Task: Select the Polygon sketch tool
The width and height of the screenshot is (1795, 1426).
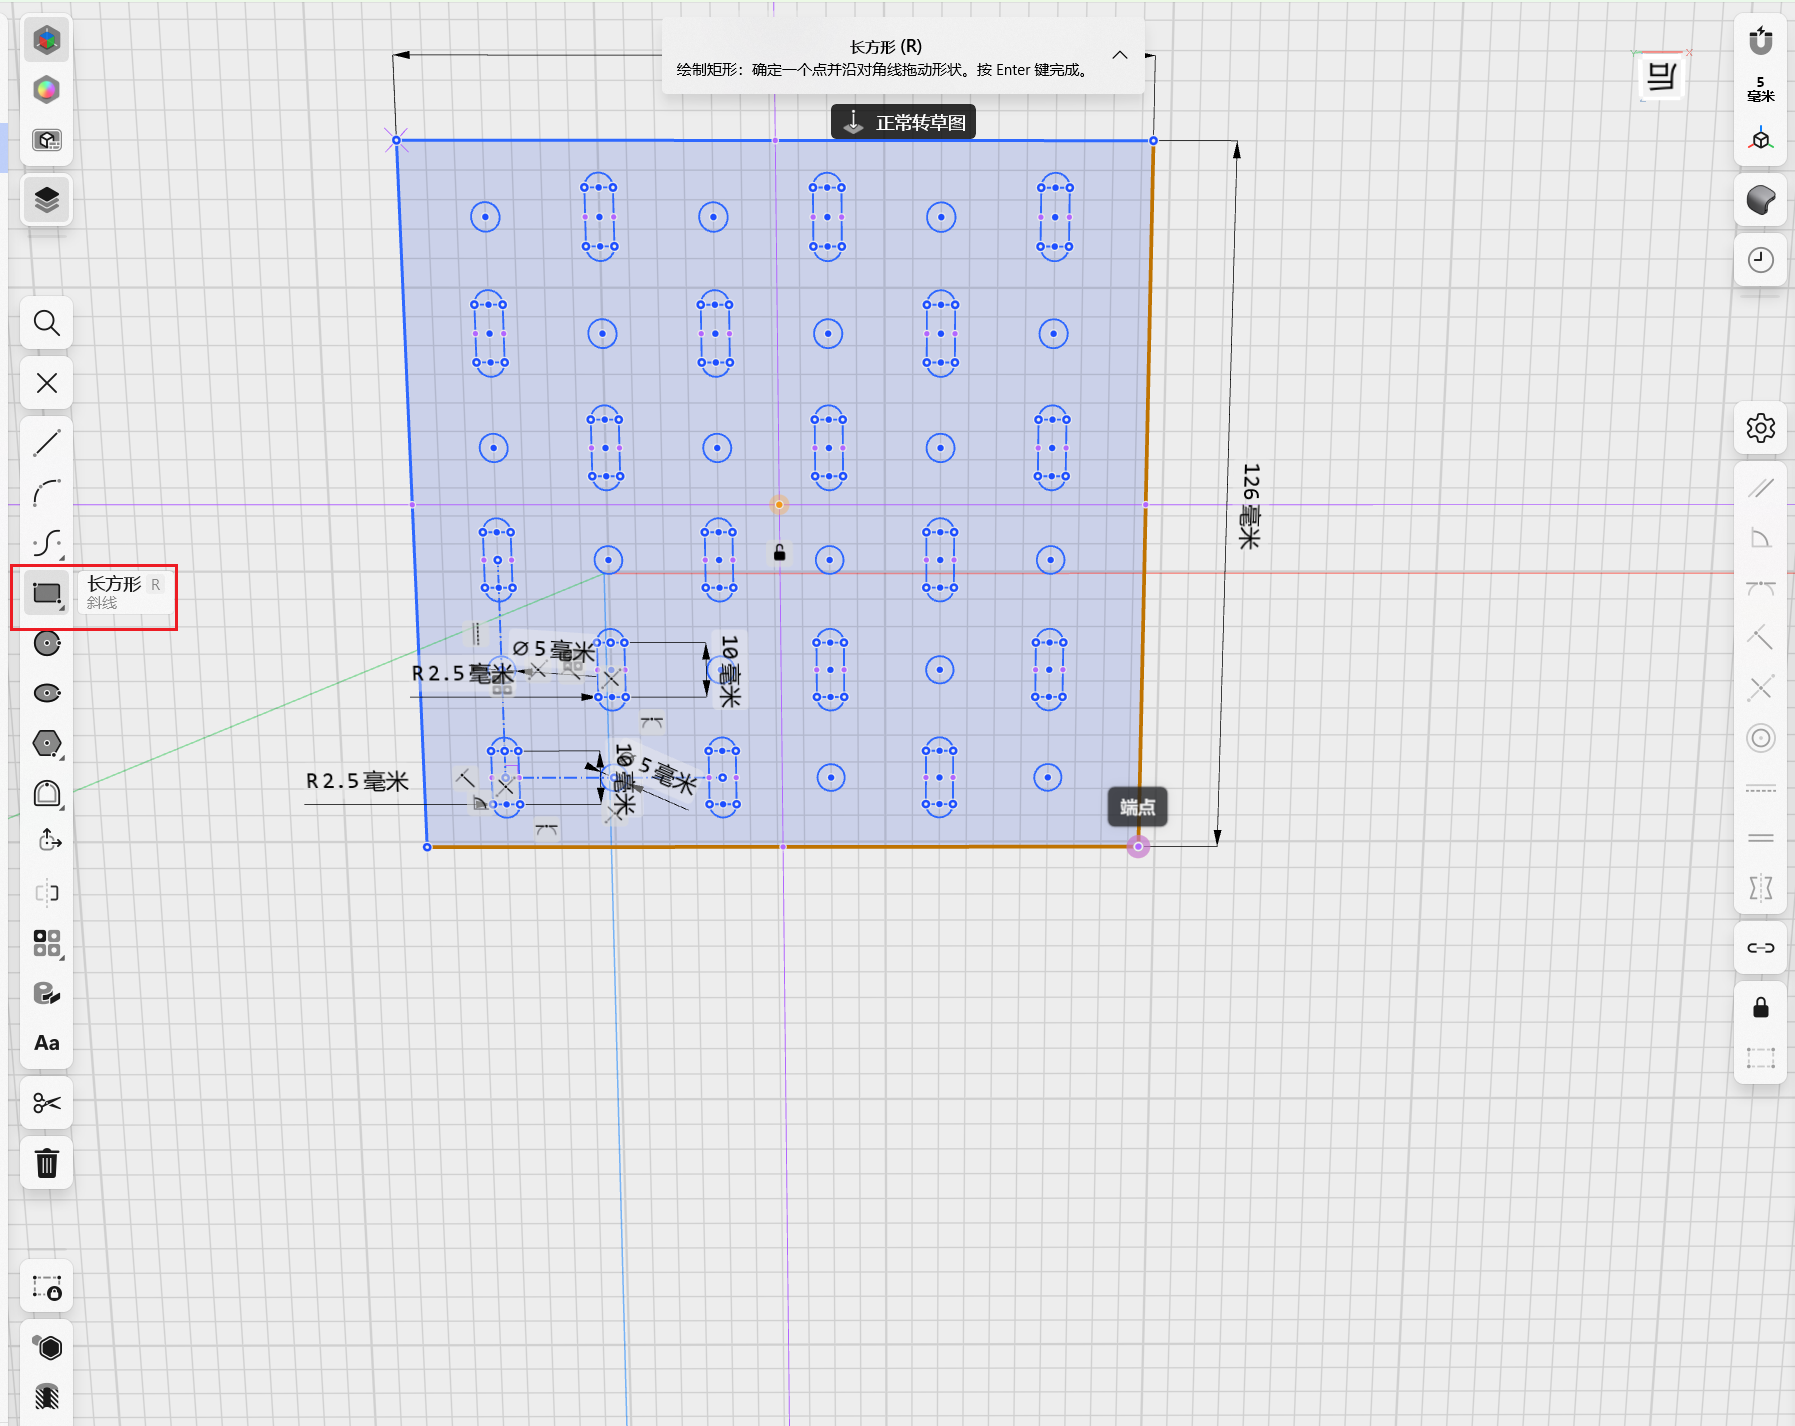Action: point(47,743)
